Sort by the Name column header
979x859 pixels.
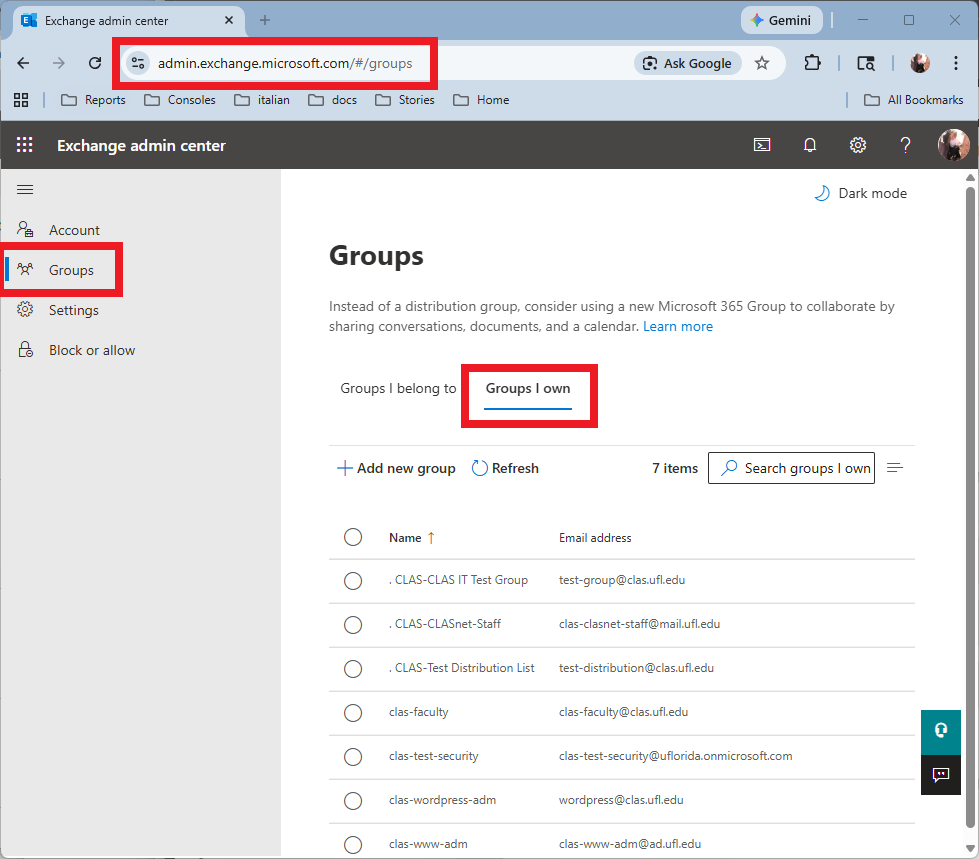pyautogui.click(x=411, y=537)
